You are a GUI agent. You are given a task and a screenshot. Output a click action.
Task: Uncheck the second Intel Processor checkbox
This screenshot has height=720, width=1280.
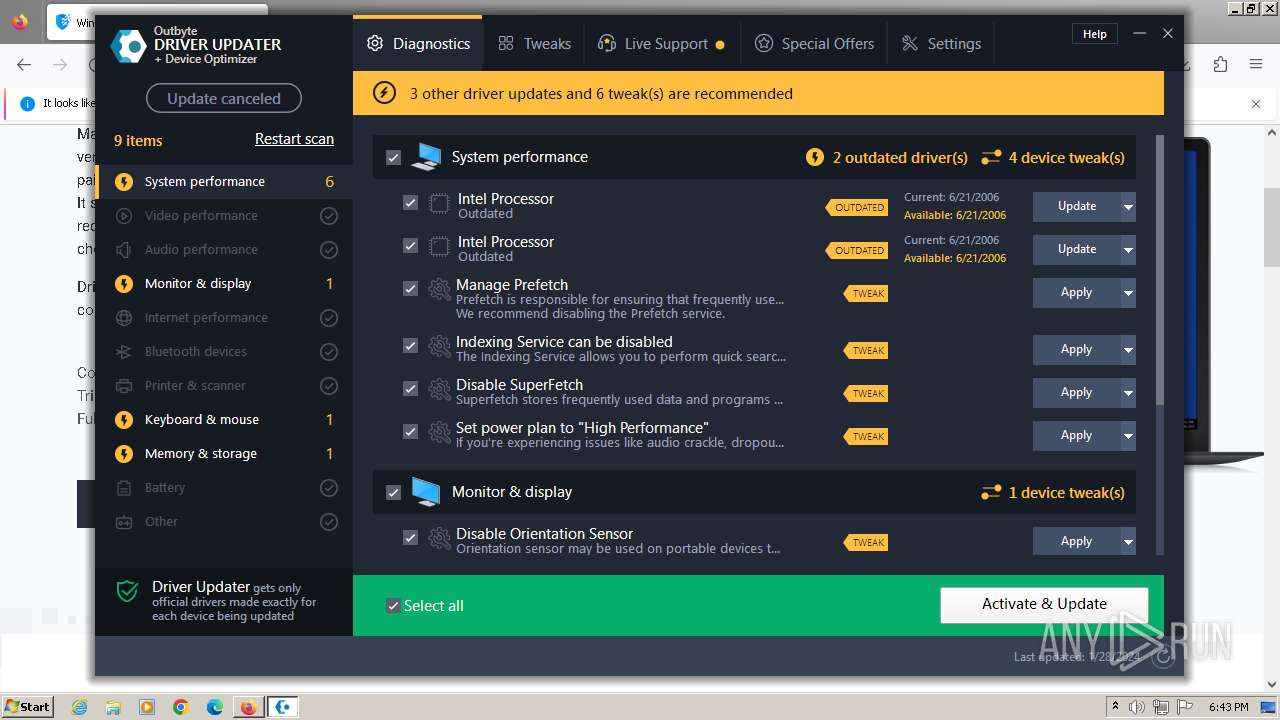410,246
